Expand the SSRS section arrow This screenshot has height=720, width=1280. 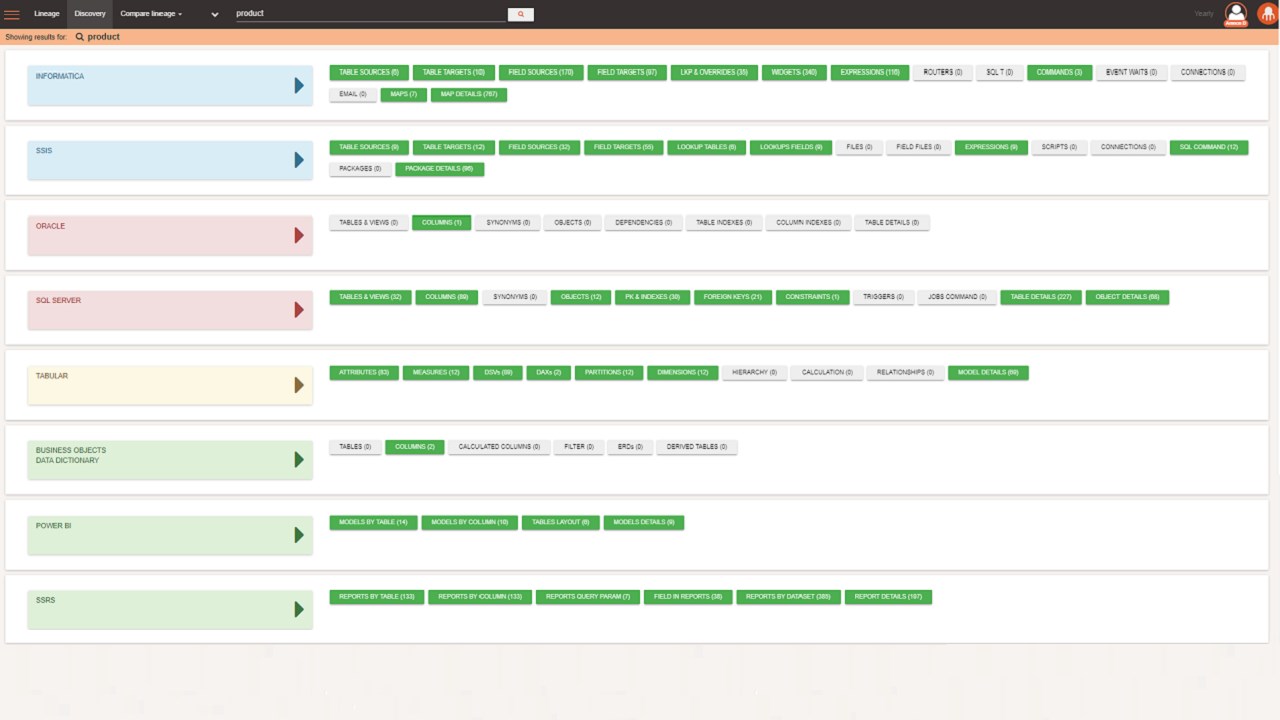(x=299, y=609)
